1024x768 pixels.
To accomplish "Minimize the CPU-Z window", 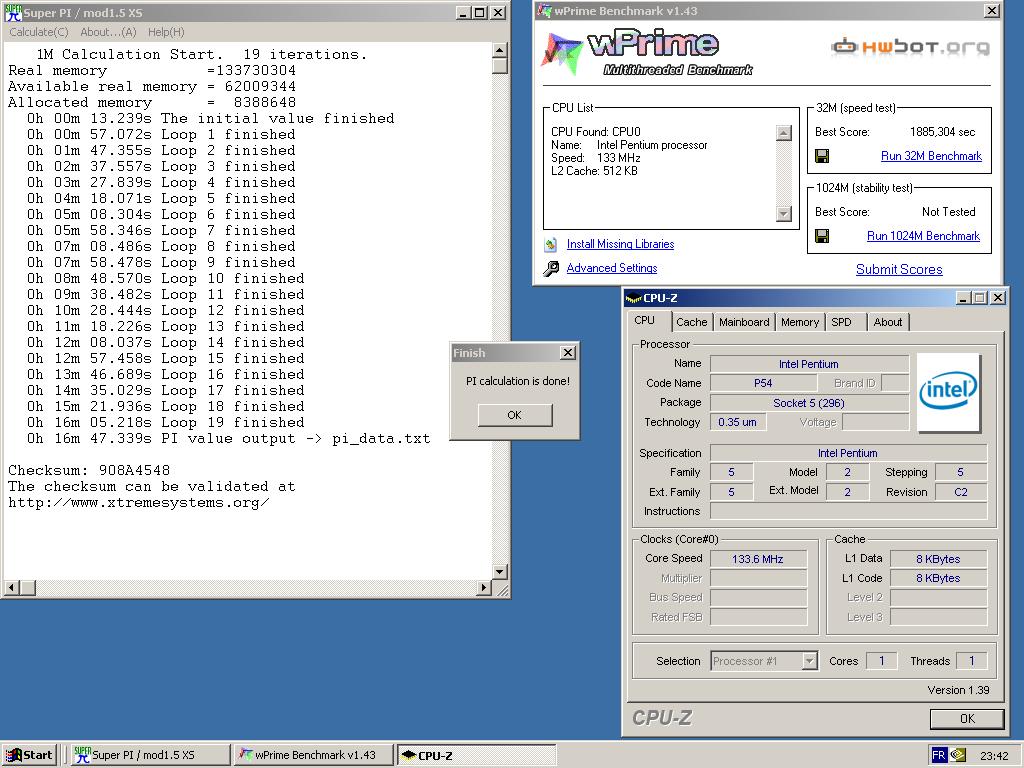I will [x=963, y=298].
